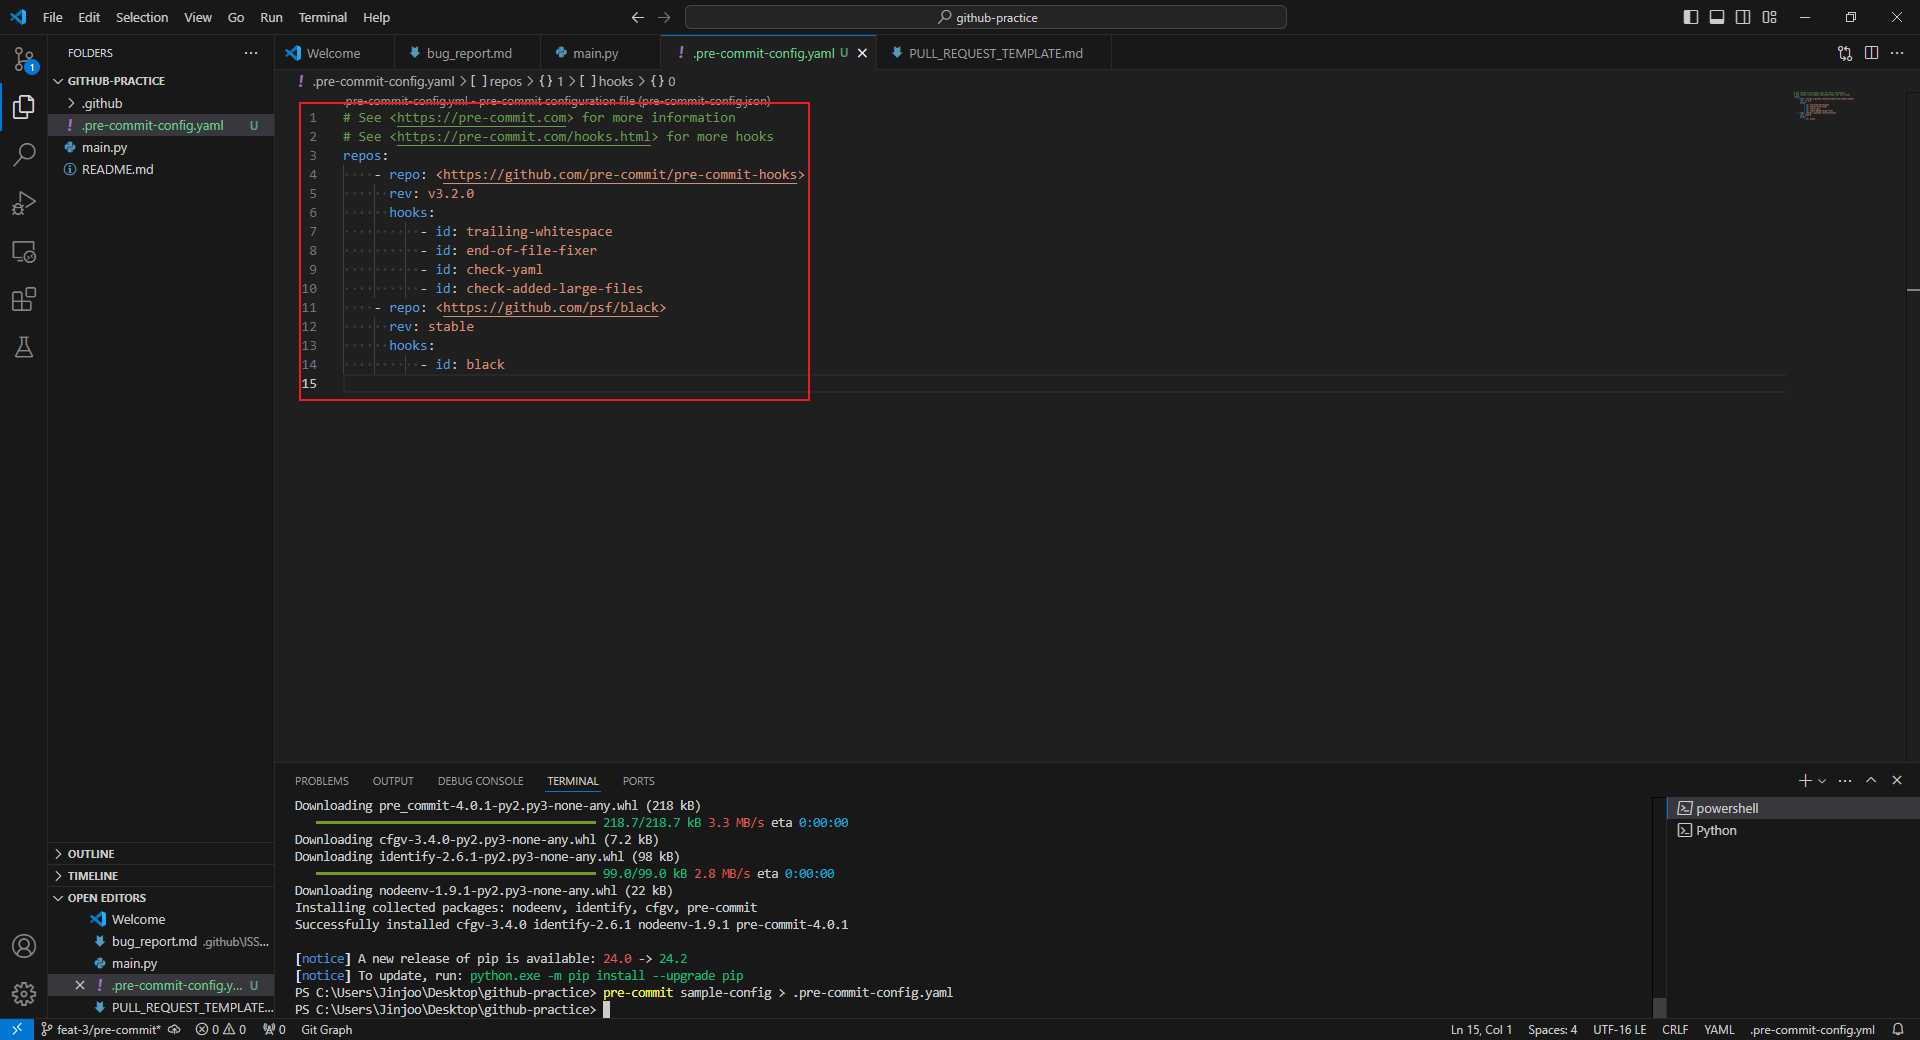Click the terminal vertical scrollbar thumb
This screenshot has height=1040, width=1920.
pos(1659,1007)
